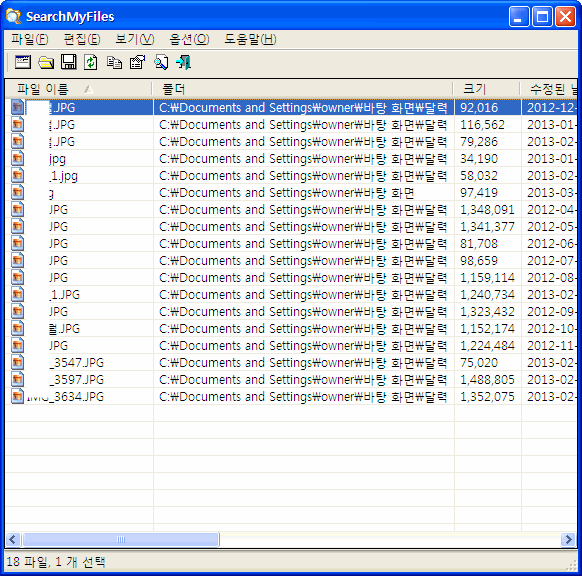Sort by the 크기 column header
The image size is (582, 576).
click(x=486, y=89)
